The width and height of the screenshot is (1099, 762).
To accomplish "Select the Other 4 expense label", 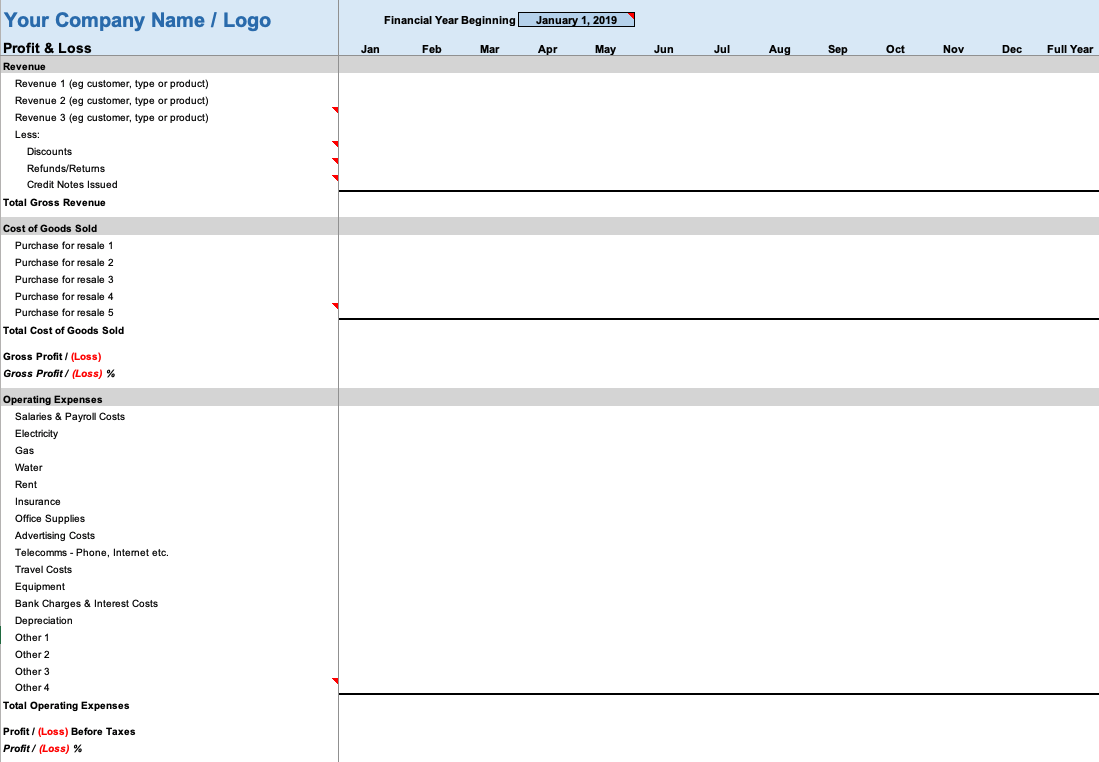I will tap(32, 687).
